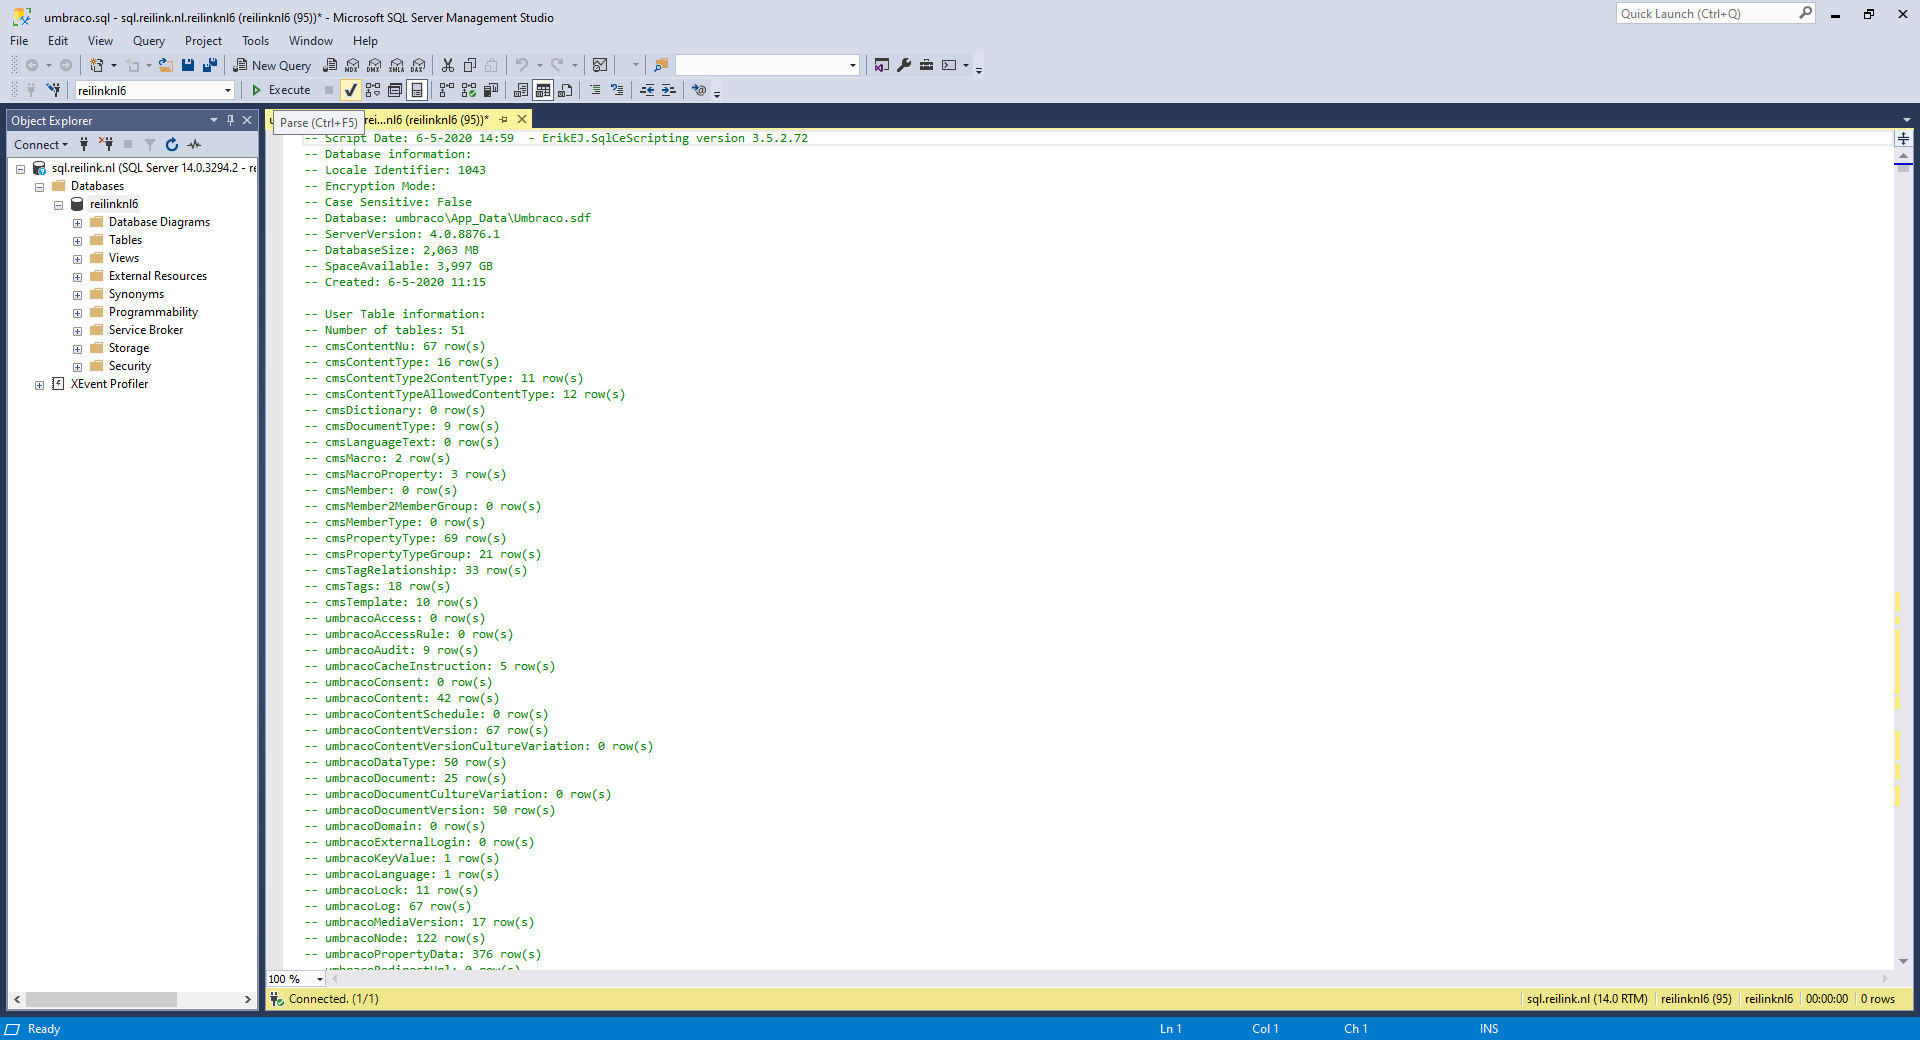This screenshot has width=1920, height=1040.
Task: Switch to Results to Text
Action: point(521,90)
